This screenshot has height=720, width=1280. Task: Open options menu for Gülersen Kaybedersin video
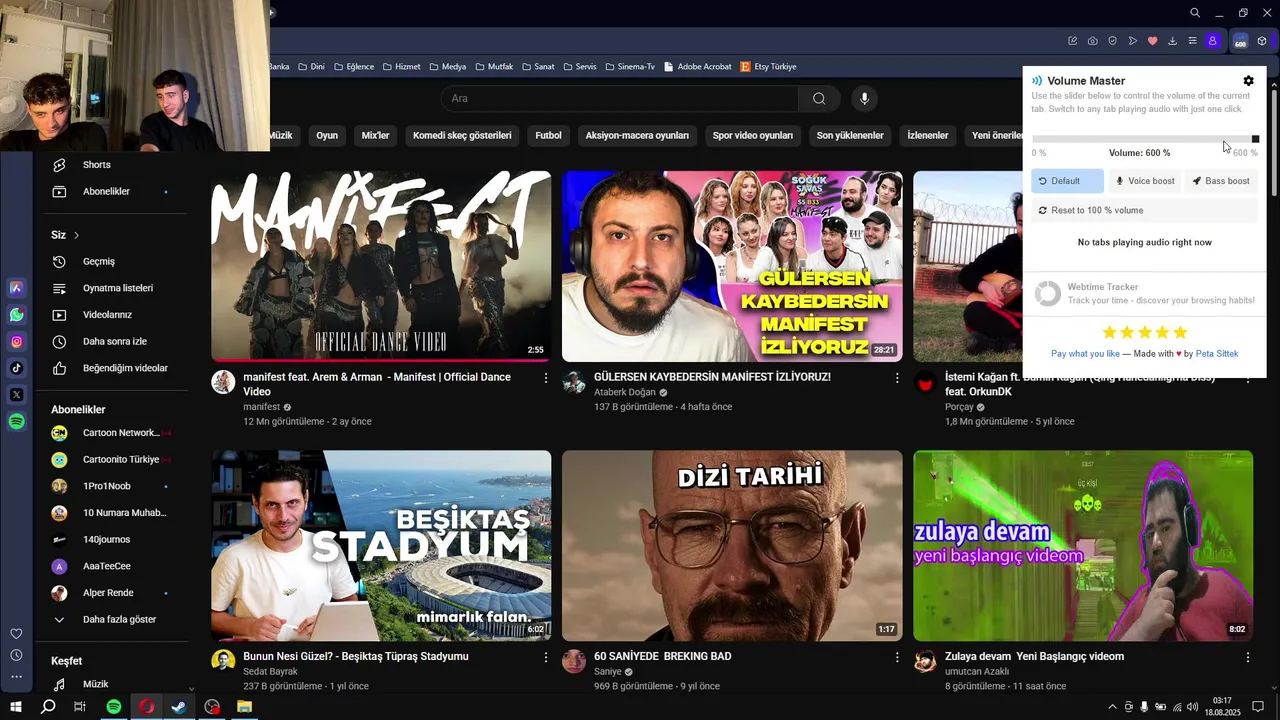pyautogui.click(x=897, y=378)
